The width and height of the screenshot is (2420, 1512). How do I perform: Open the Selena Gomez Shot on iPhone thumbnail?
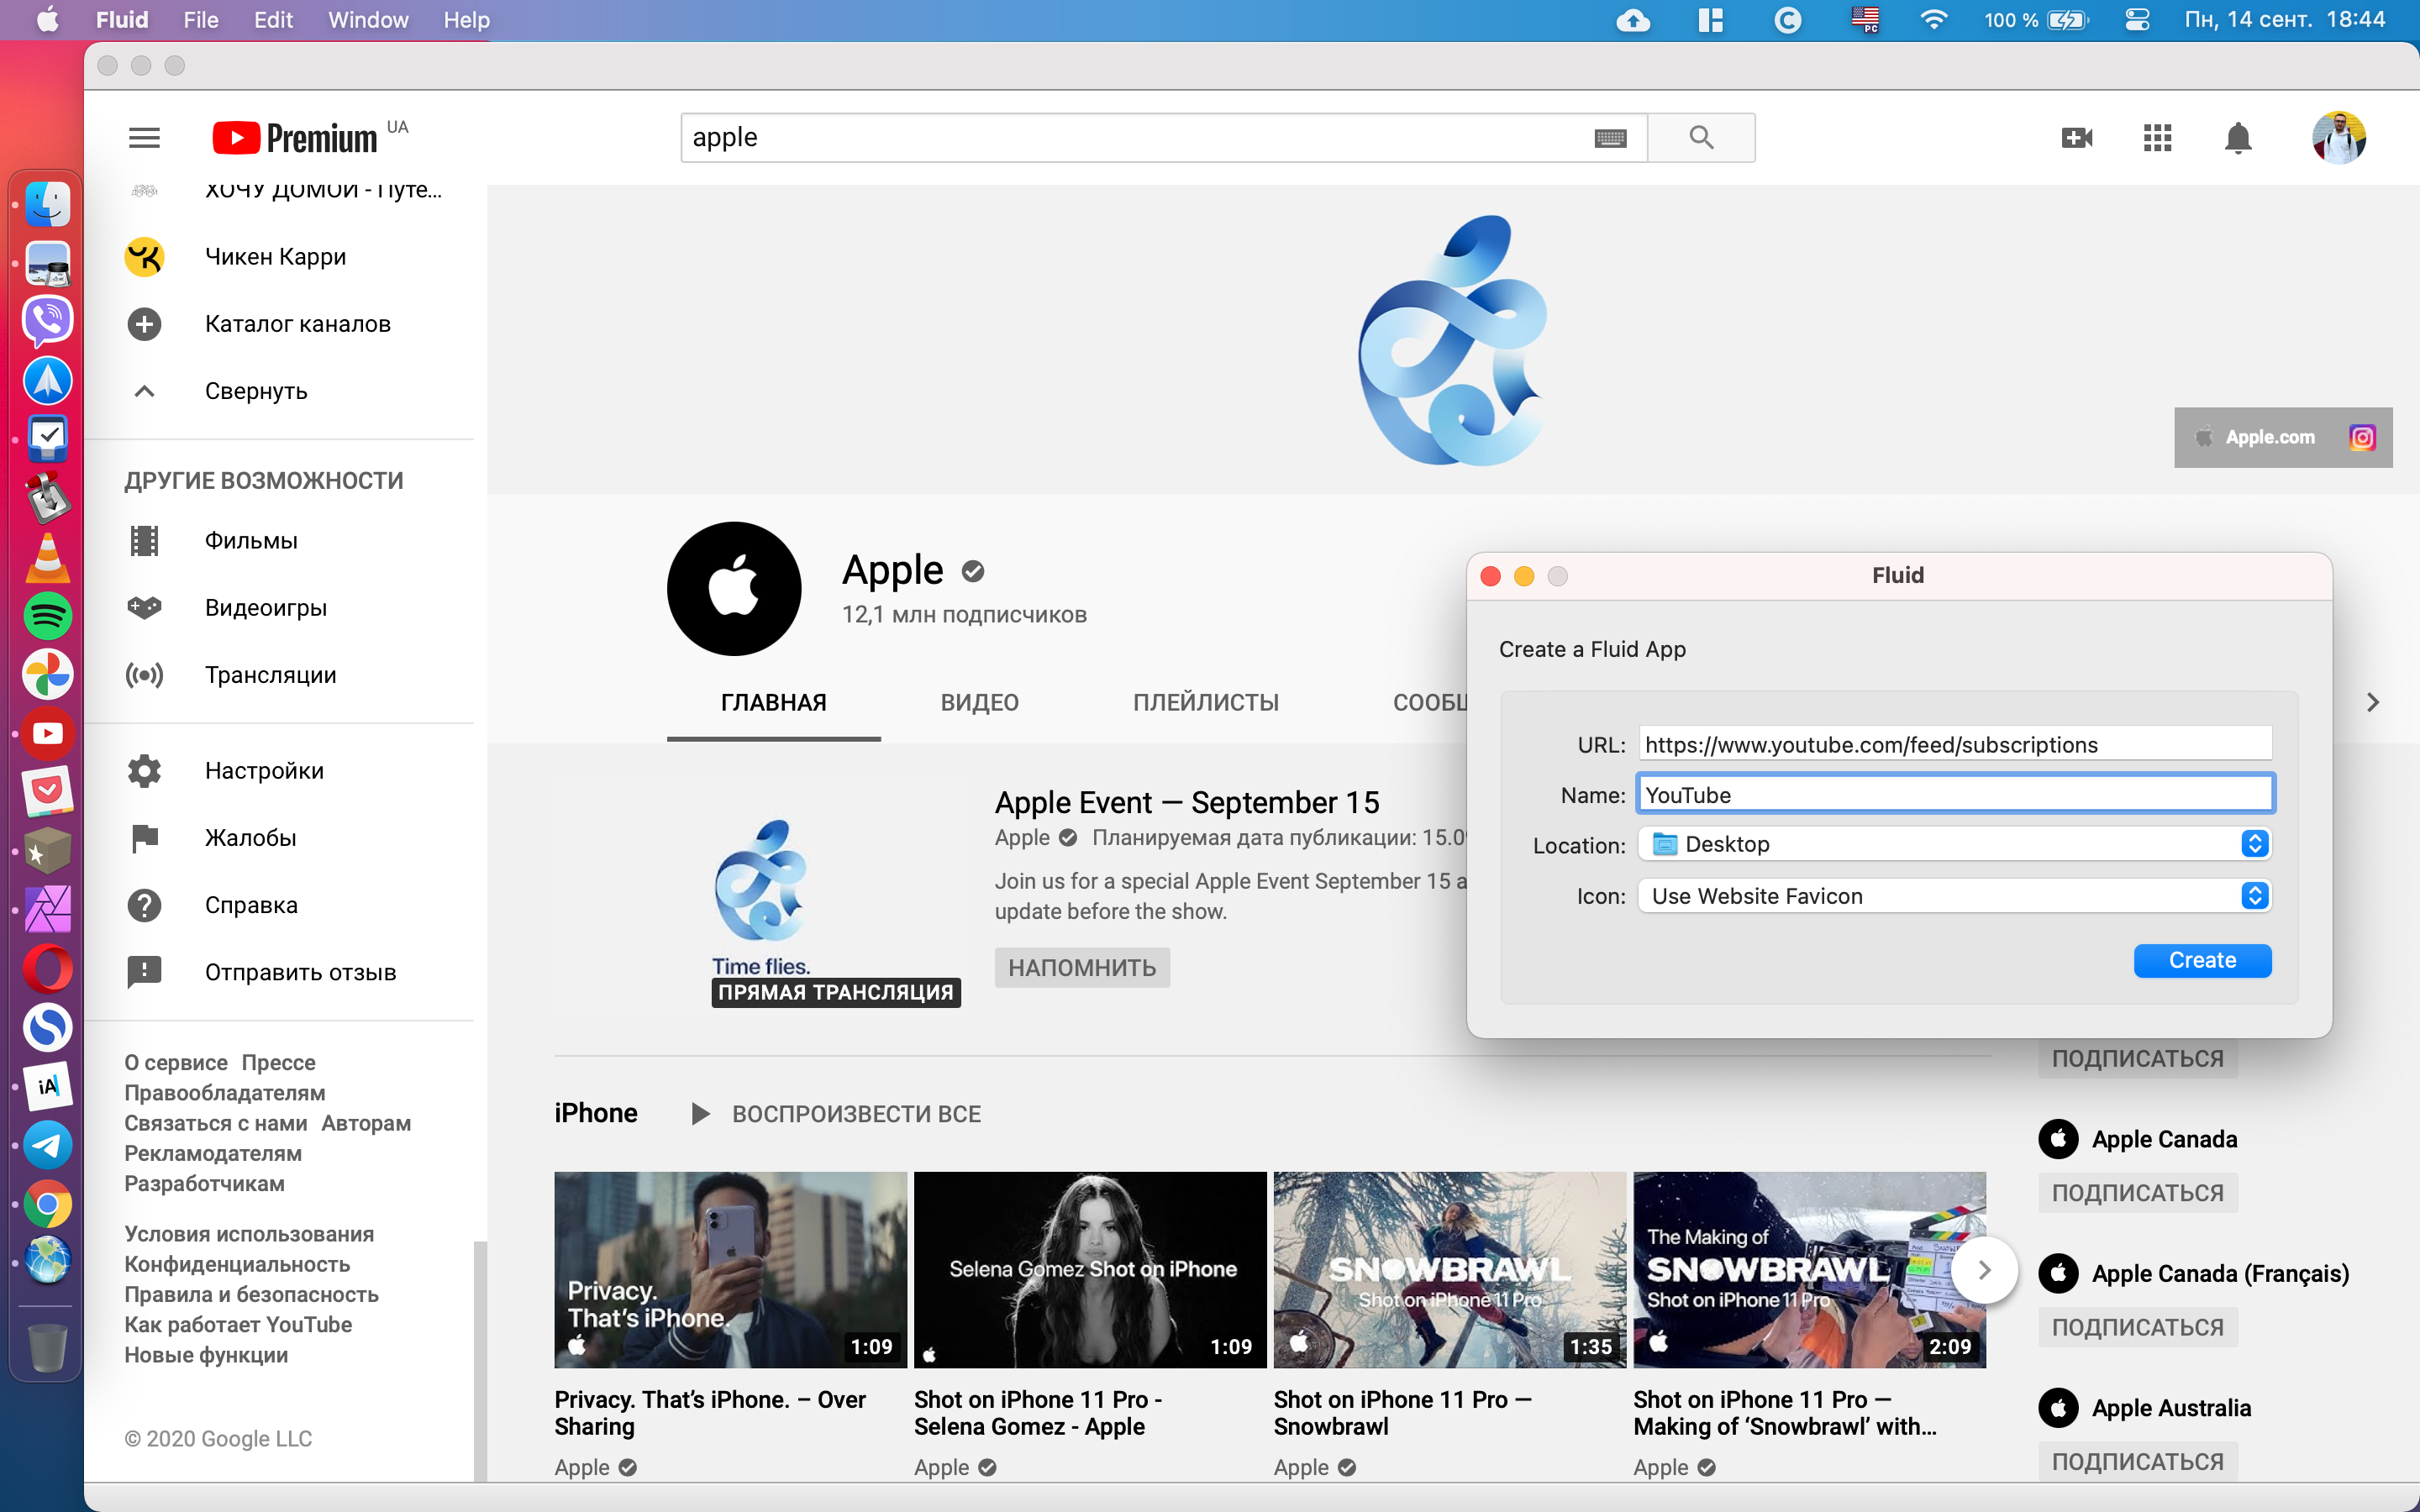point(1090,1270)
